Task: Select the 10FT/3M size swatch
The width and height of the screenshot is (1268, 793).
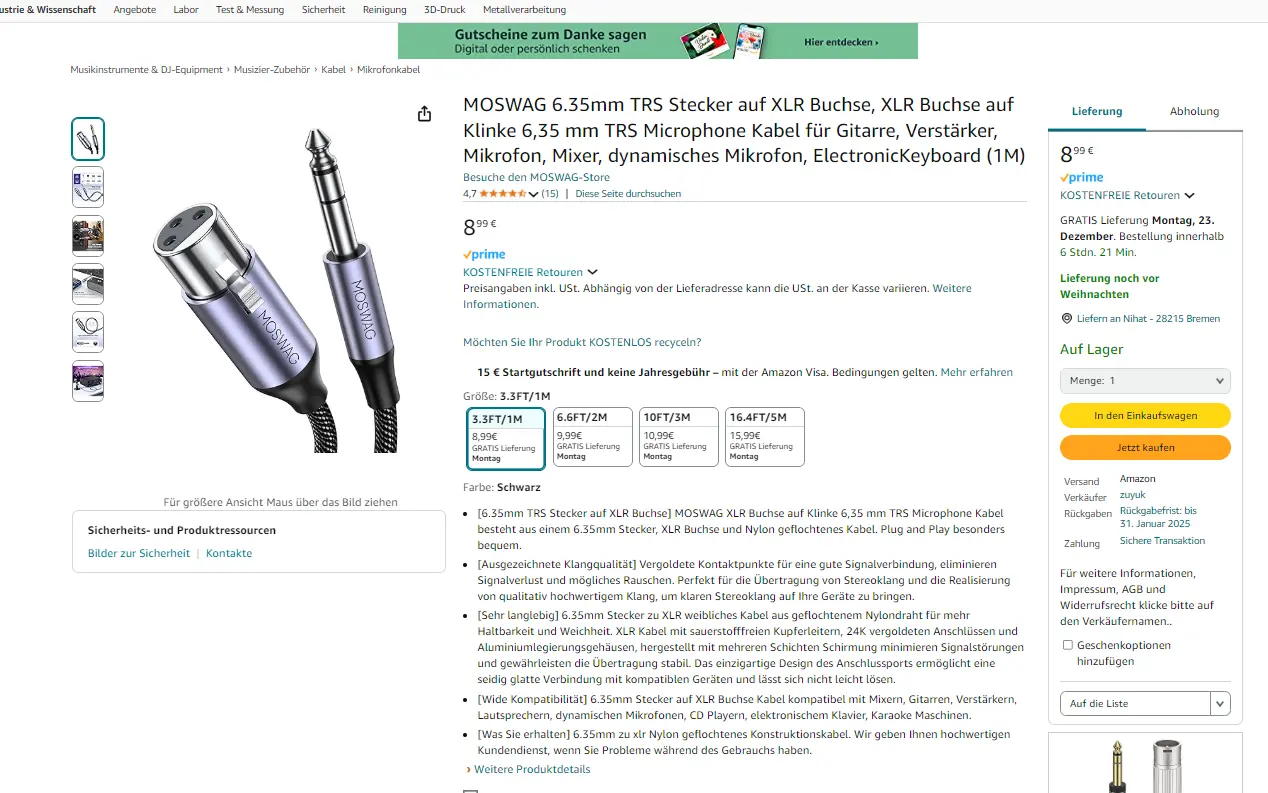Action: pyautogui.click(x=679, y=437)
